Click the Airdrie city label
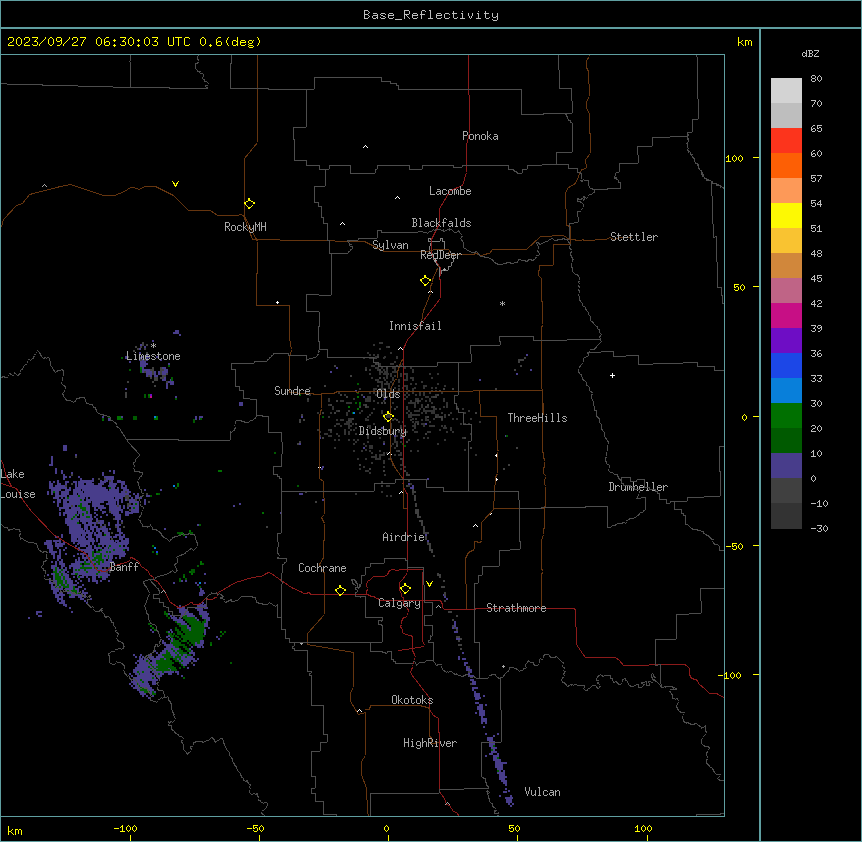The width and height of the screenshot is (862, 842). pos(404,537)
